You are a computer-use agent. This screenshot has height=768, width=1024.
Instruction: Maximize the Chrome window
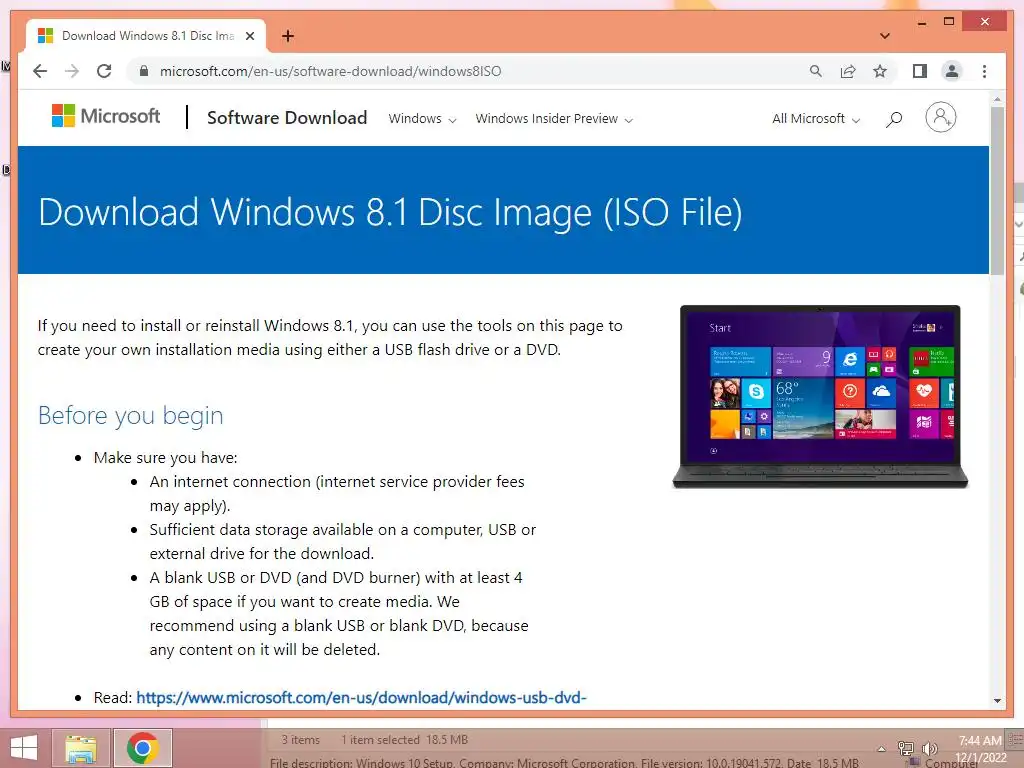click(949, 22)
